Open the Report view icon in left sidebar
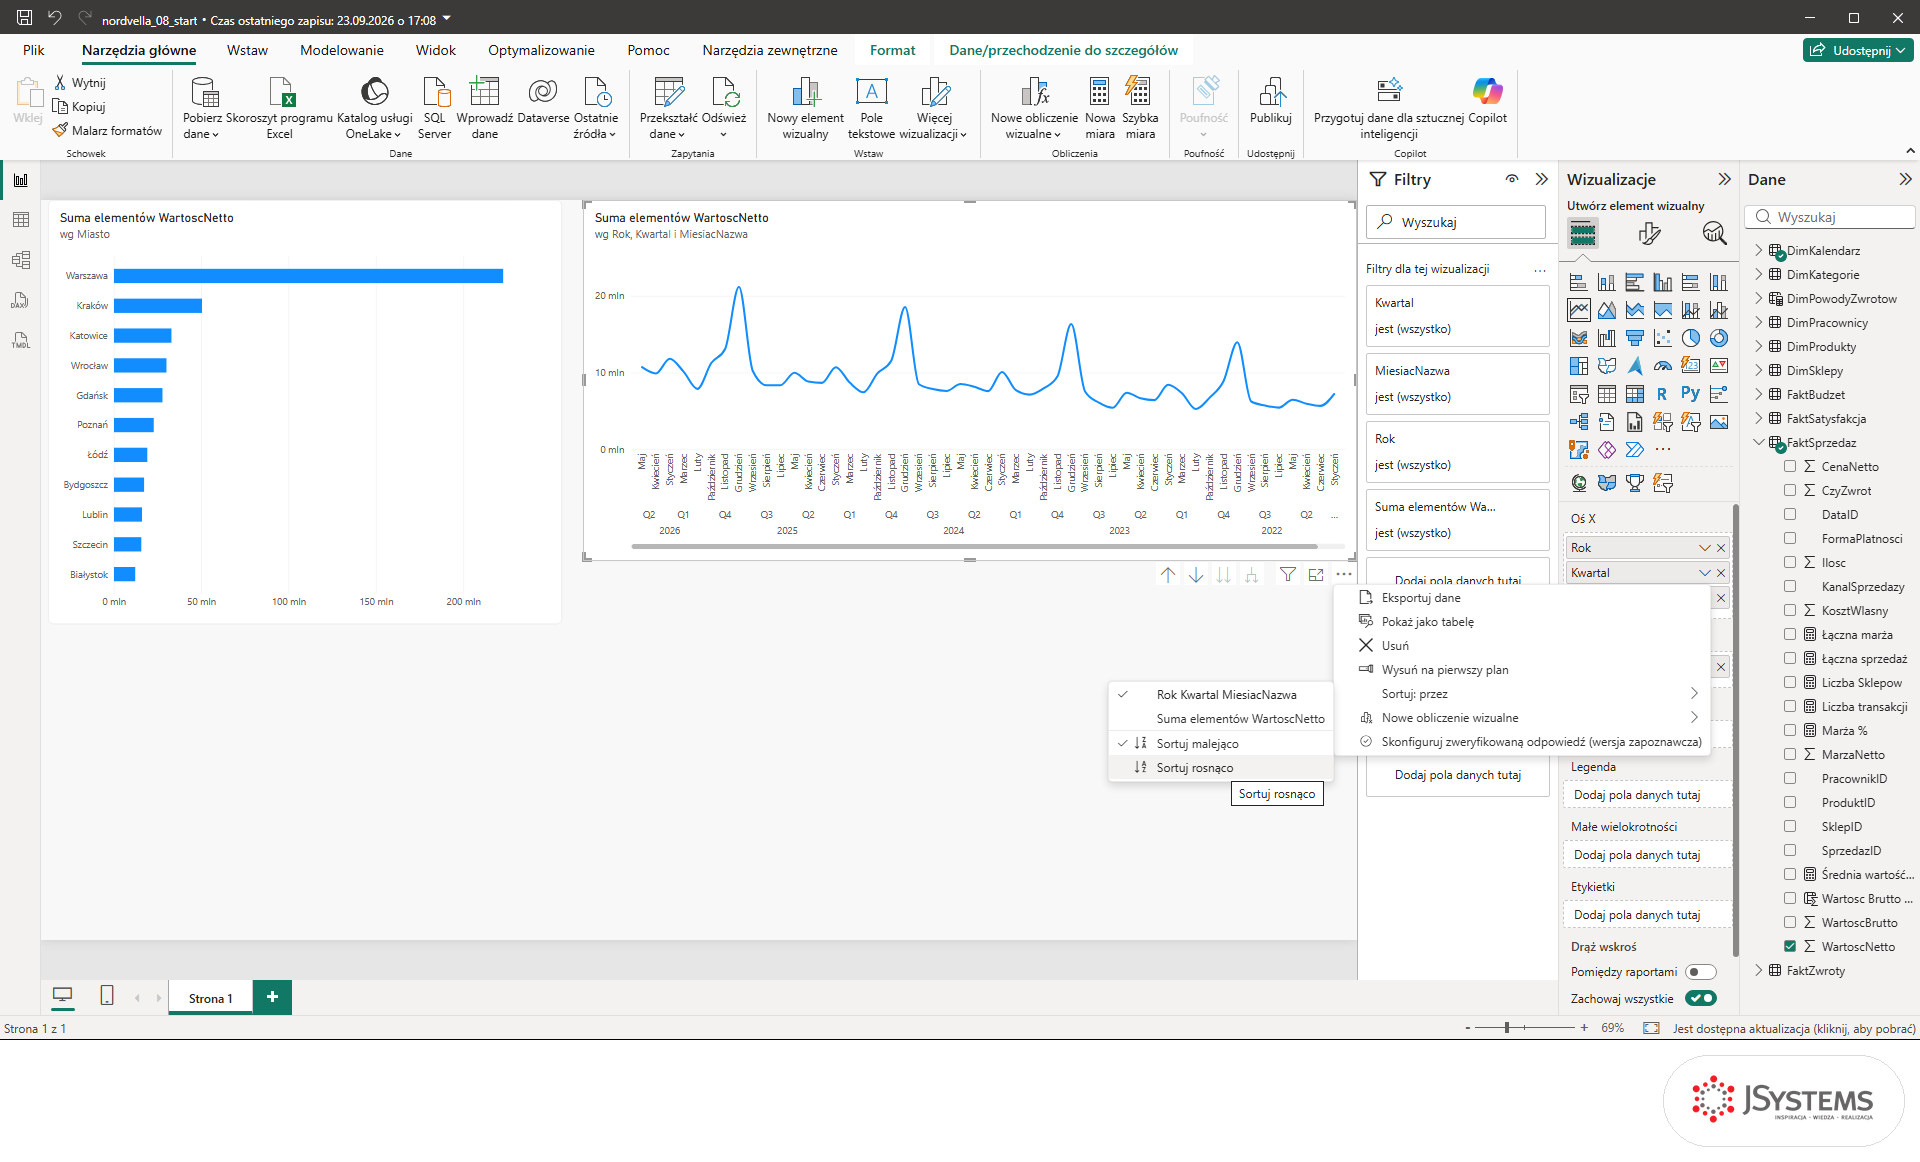Viewport: 1920px width, 1162px height. (x=21, y=180)
